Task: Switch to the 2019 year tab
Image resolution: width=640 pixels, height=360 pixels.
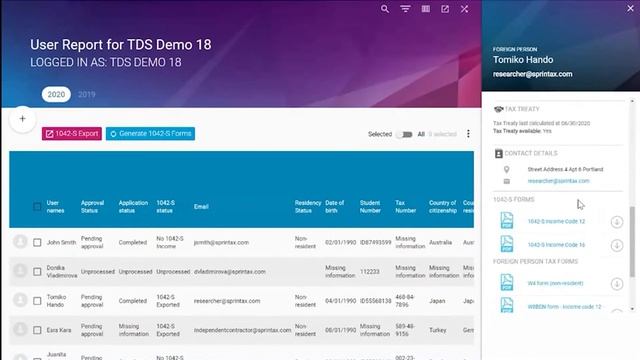Action: pyautogui.click(x=87, y=95)
